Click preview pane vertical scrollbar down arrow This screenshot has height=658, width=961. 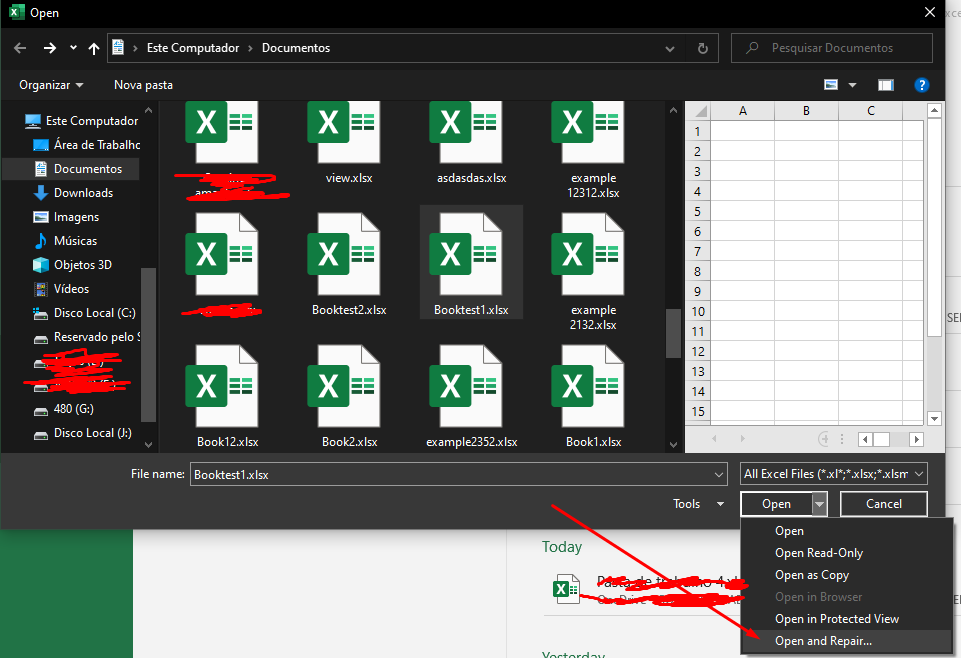[x=934, y=419]
